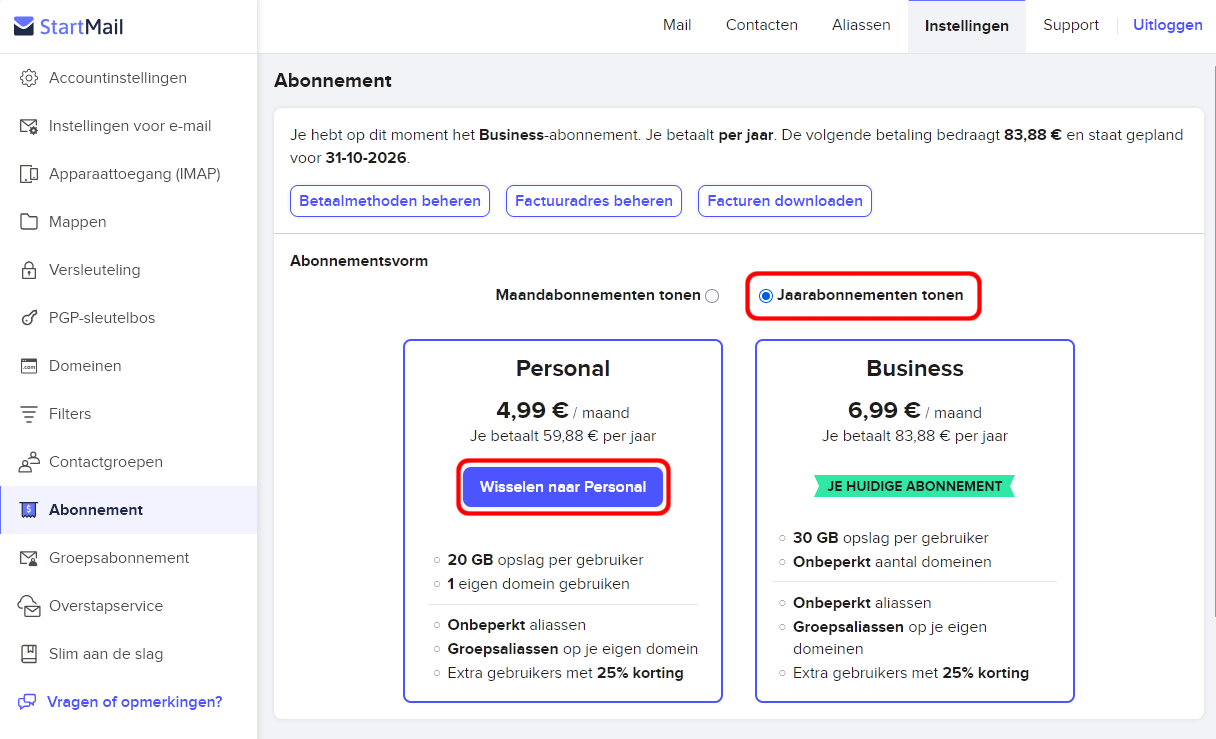Click the Contactgroepen people icon
Viewport: 1216px width, 739px height.
[x=29, y=462]
